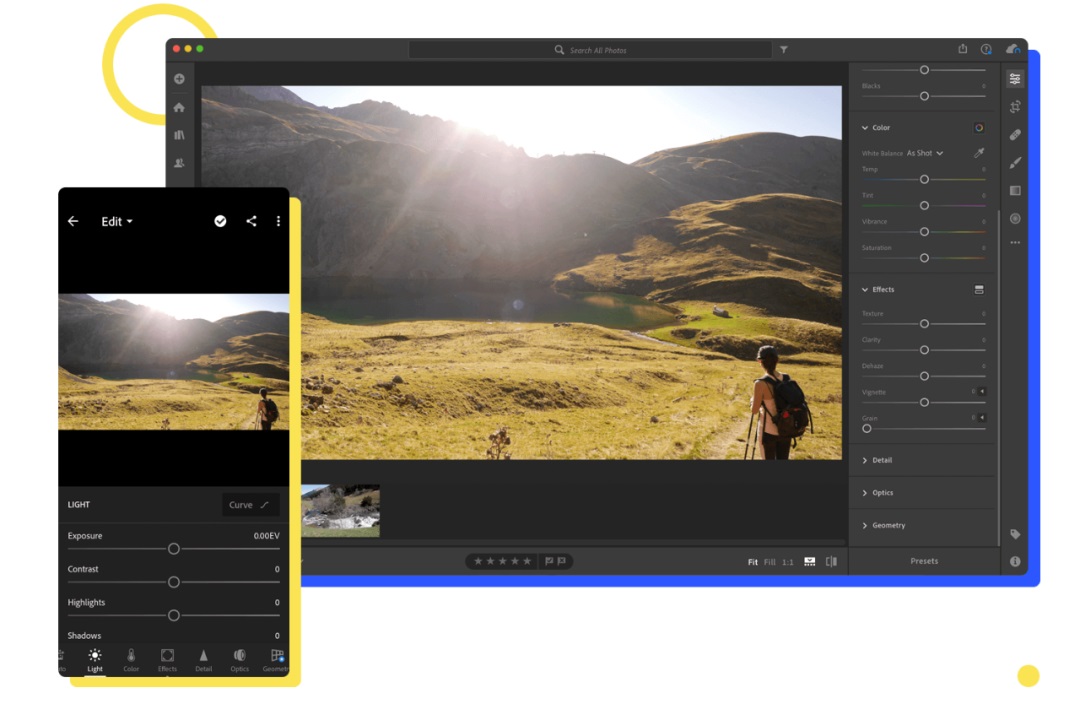This screenshot has width=1080, height=720.
Task: Open the Keywords tag icon
Action: point(1015,535)
